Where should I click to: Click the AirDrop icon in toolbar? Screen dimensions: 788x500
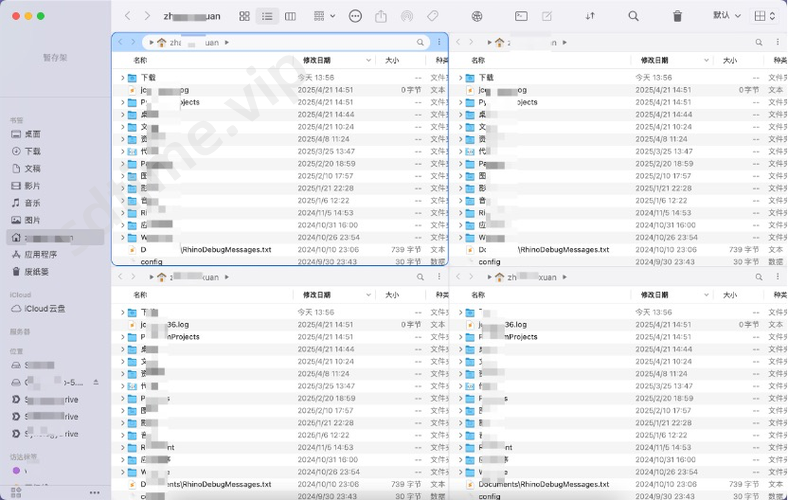pos(407,17)
